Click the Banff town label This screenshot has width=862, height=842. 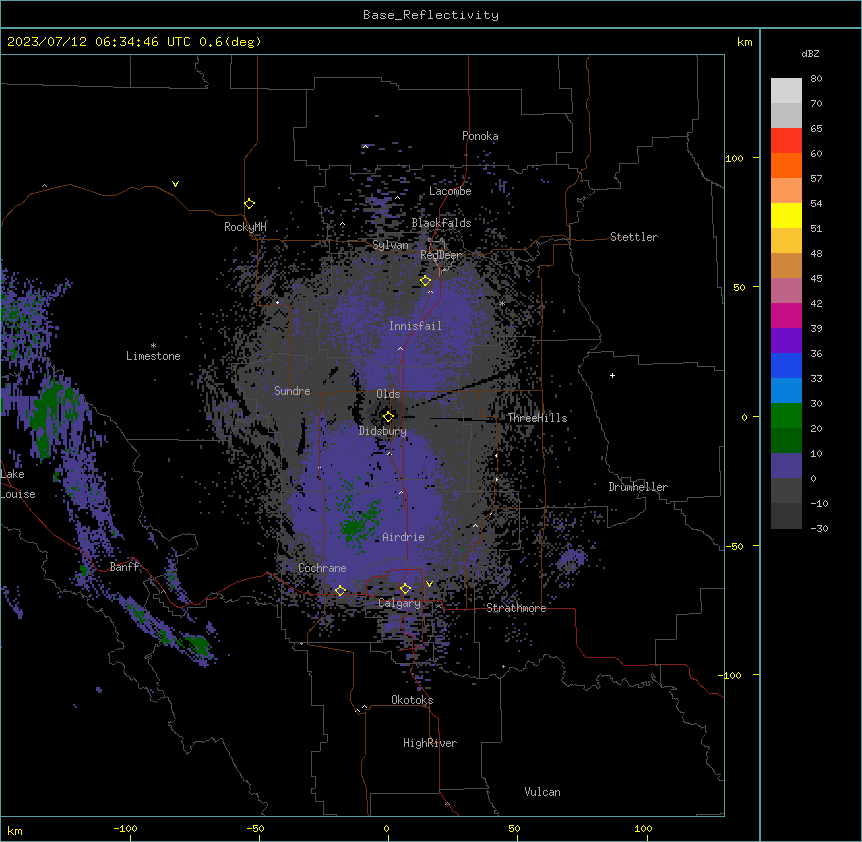(x=124, y=567)
